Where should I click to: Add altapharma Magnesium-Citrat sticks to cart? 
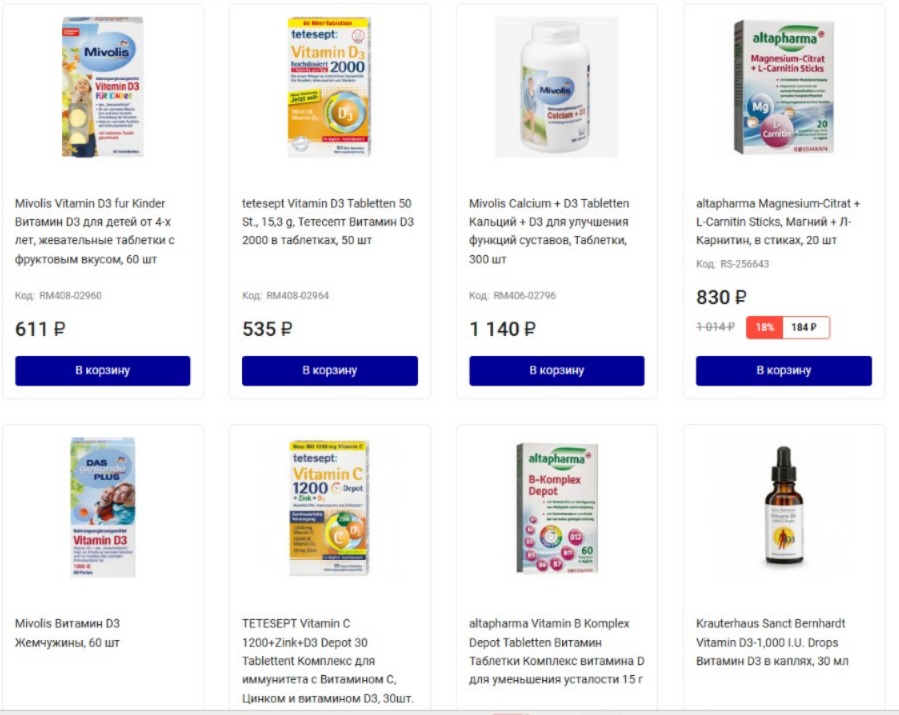click(x=784, y=370)
